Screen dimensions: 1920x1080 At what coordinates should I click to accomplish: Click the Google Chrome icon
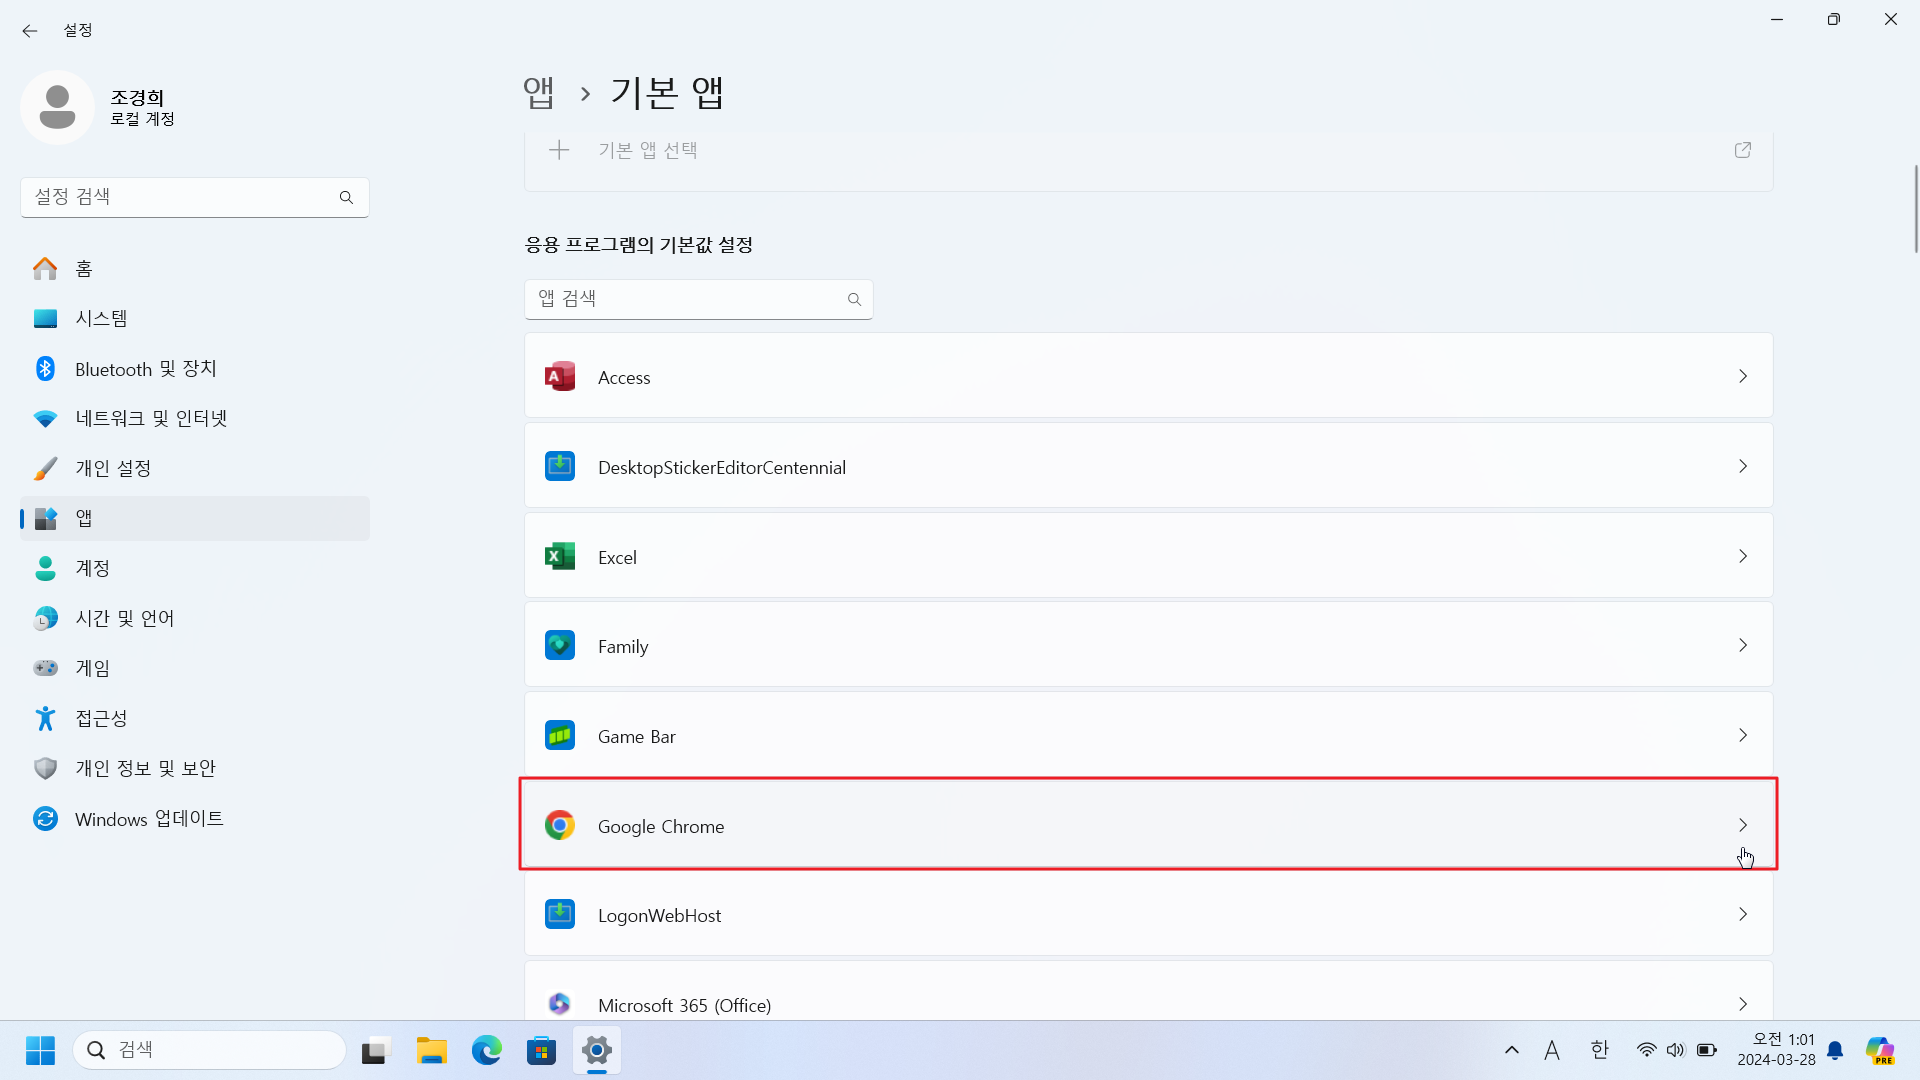[560, 825]
